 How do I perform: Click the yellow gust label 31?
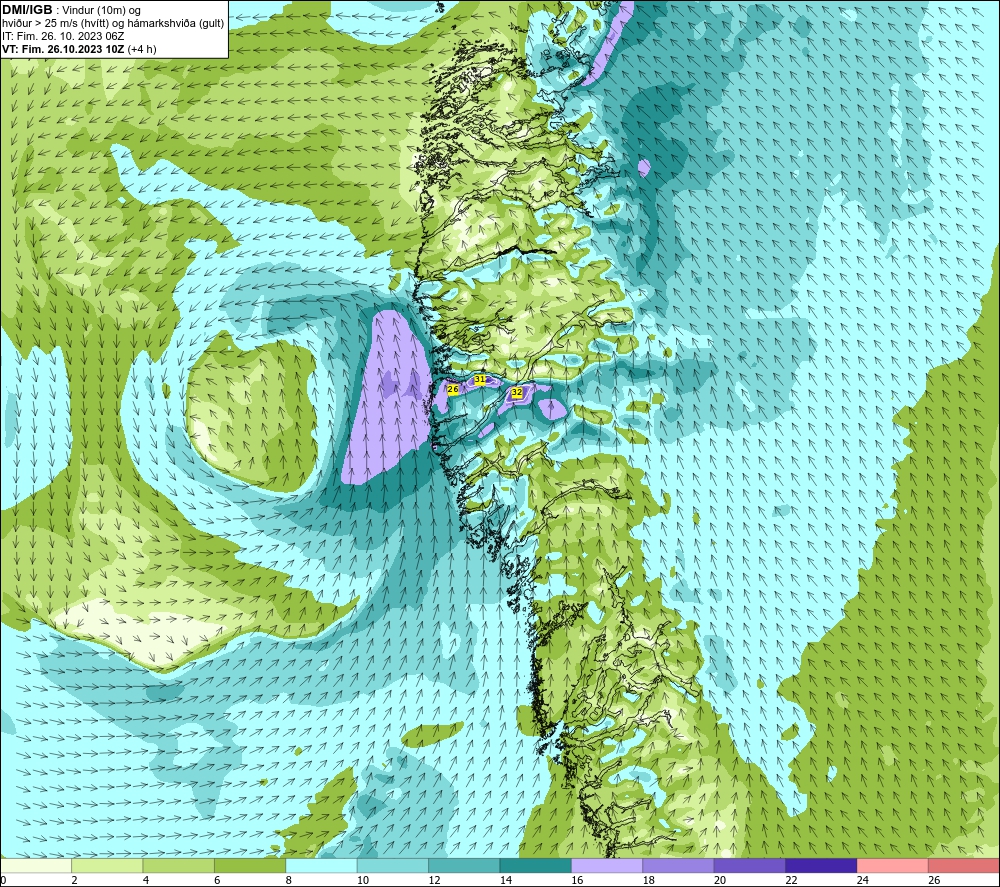click(x=480, y=379)
